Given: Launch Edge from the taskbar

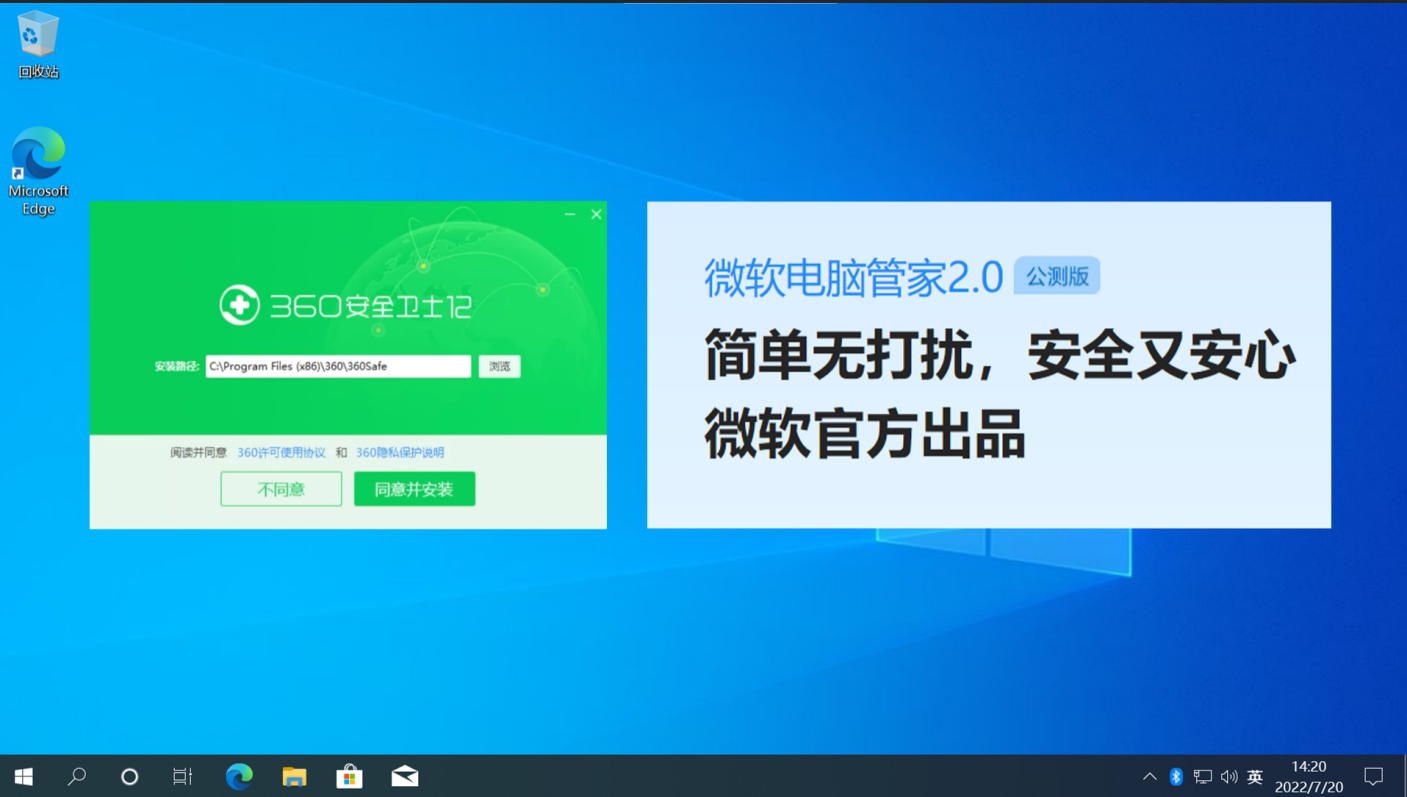Looking at the screenshot, I should click(239, 776).
